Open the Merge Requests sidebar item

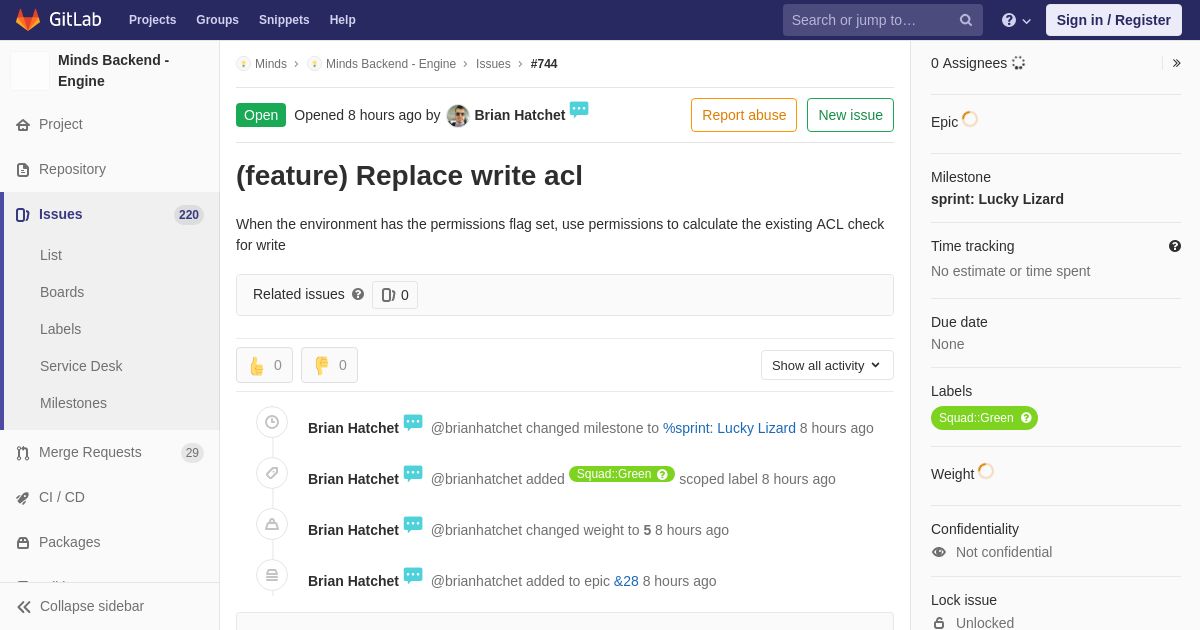[90, 452]
